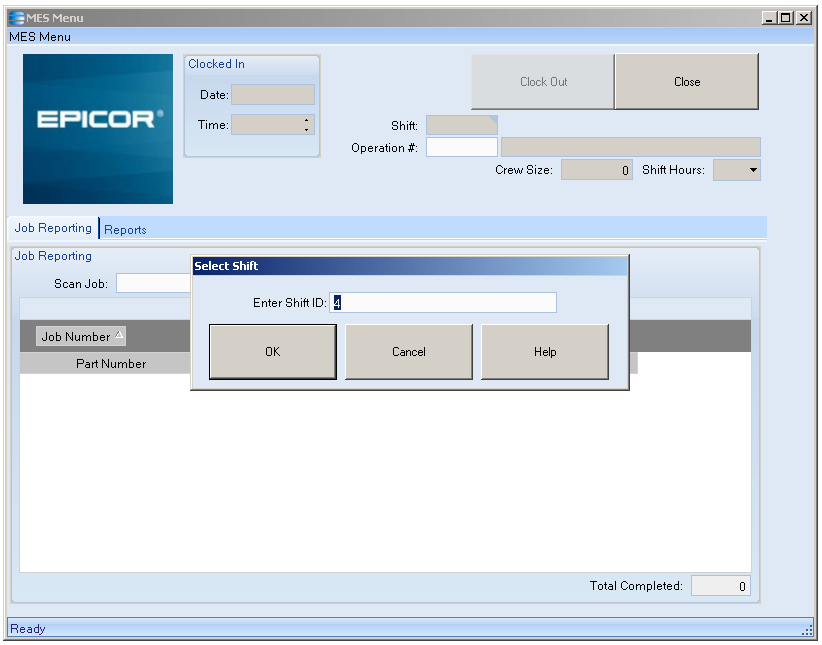Click the Time field in Clocked In

pyautogui.click(x=273, y=125)
